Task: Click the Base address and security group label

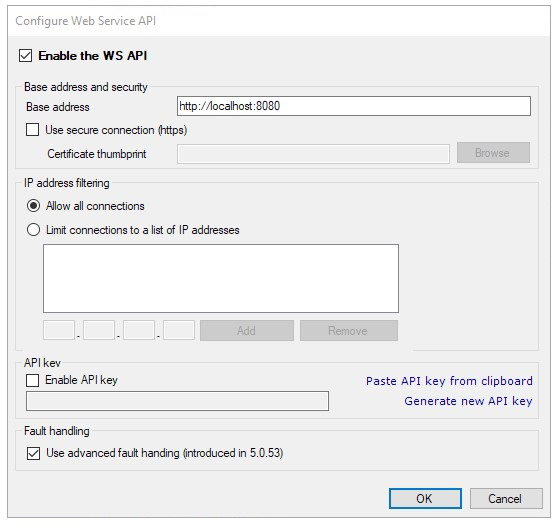Action: point(86,87)
